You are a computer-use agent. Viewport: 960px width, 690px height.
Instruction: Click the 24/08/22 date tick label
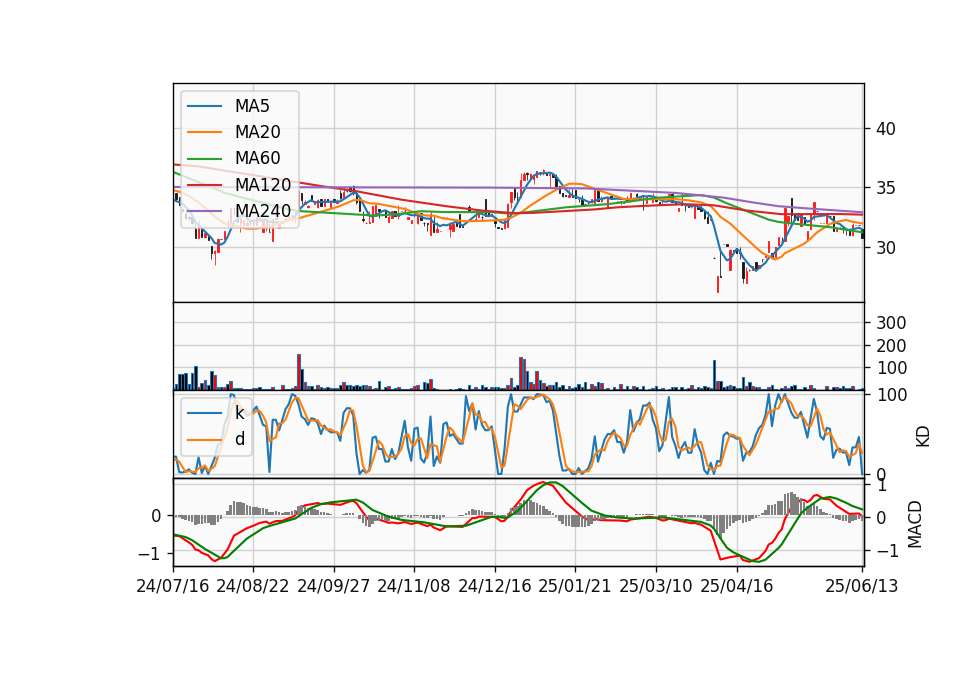[x=253, y=586]
